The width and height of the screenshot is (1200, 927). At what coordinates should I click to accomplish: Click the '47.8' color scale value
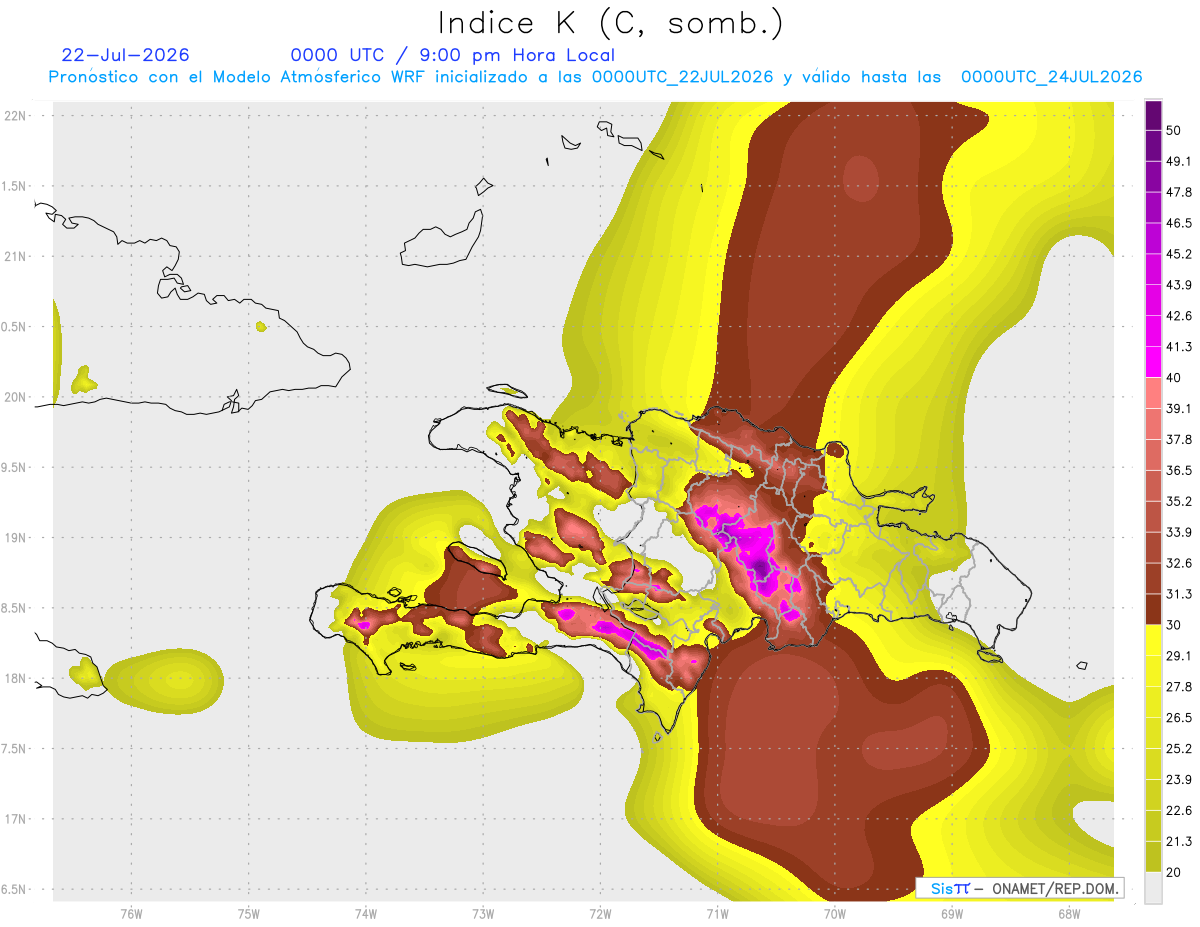coord(1179,192)
